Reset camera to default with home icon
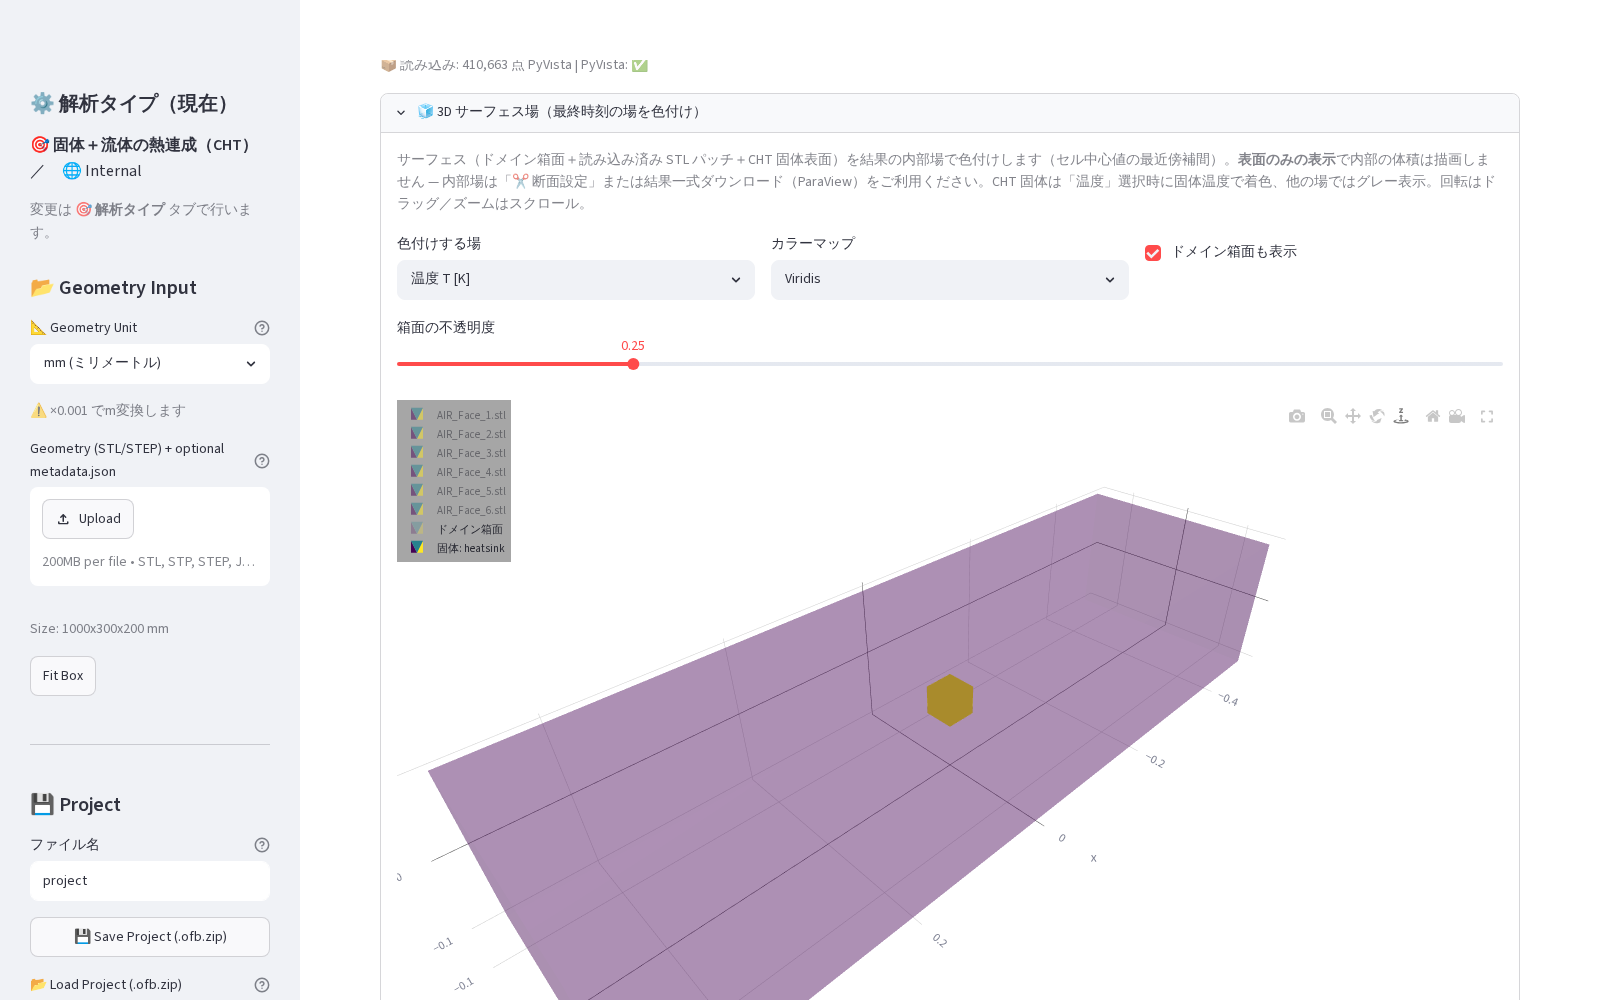Viewport: 1600px width, 1000px height. 1433,416
